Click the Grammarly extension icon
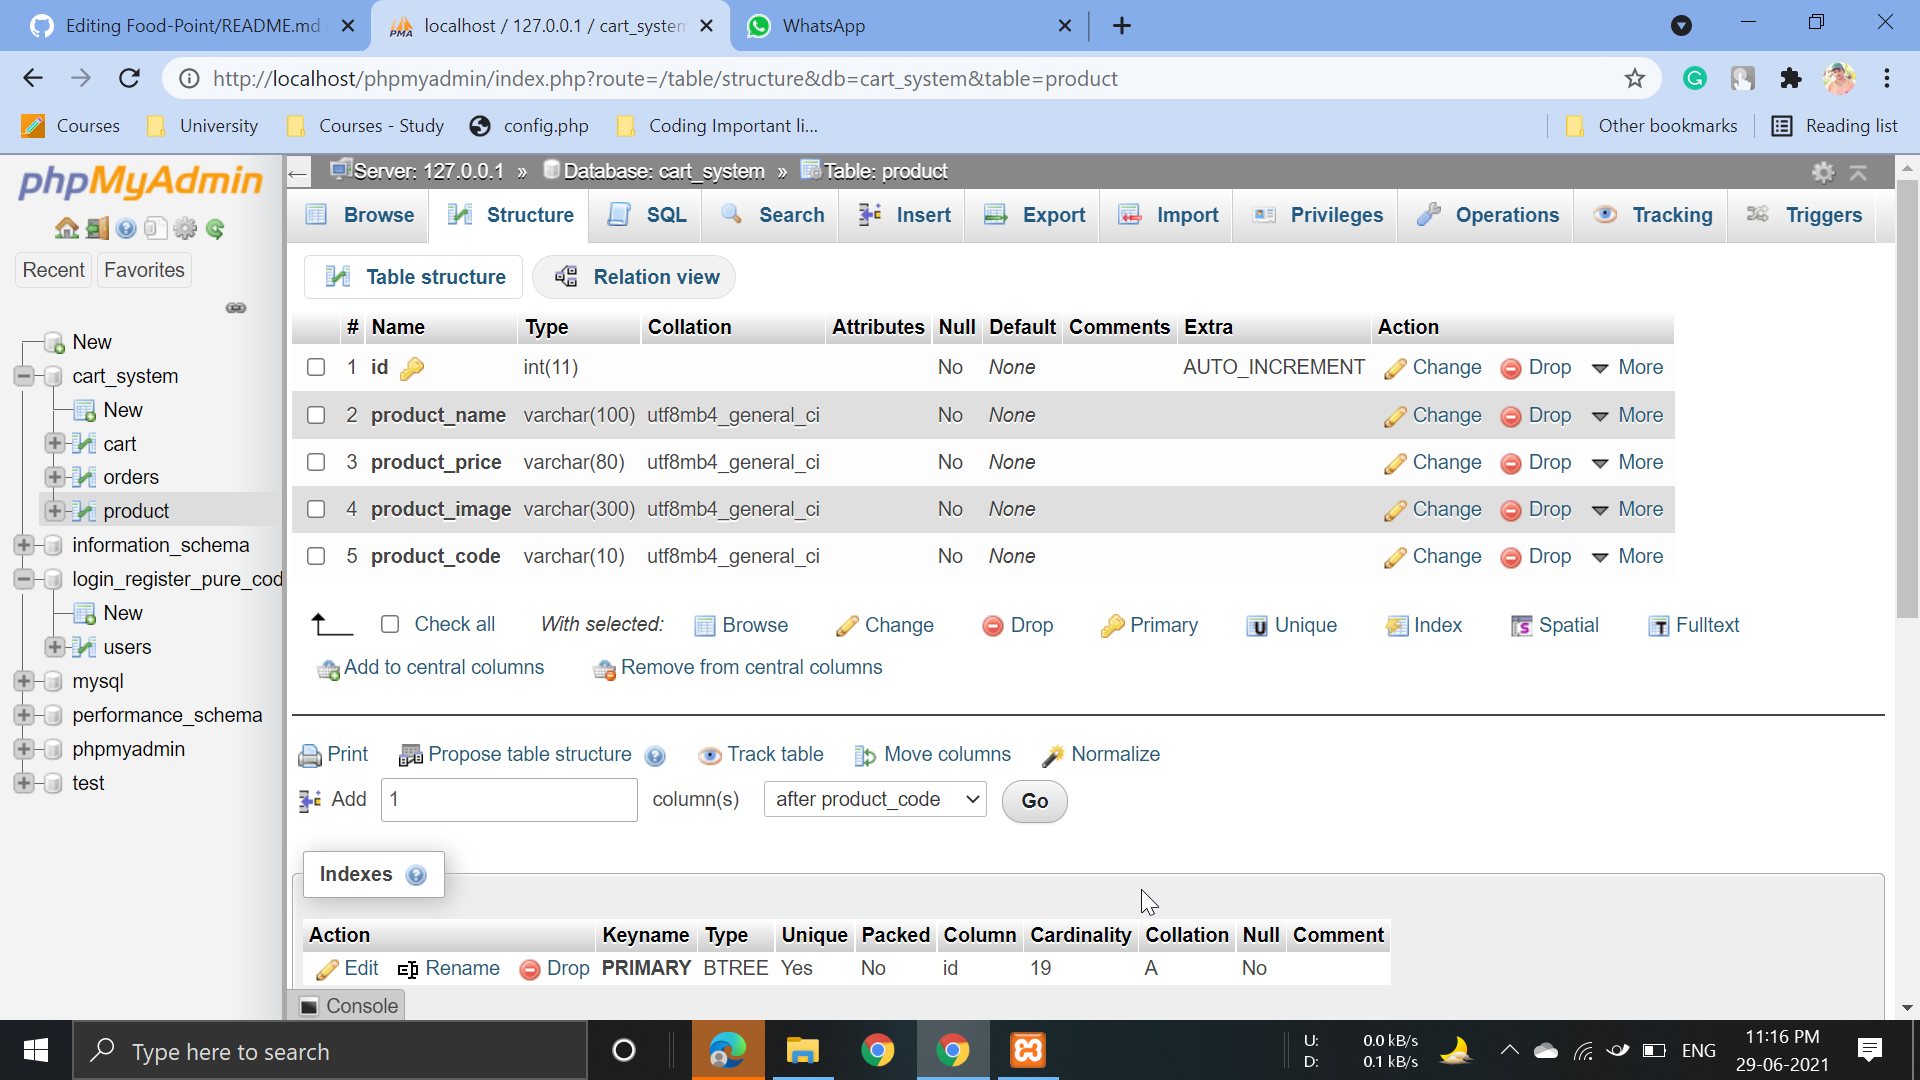The height and width of the screenshot is (1080, 1920). (x=1694, y=79)
